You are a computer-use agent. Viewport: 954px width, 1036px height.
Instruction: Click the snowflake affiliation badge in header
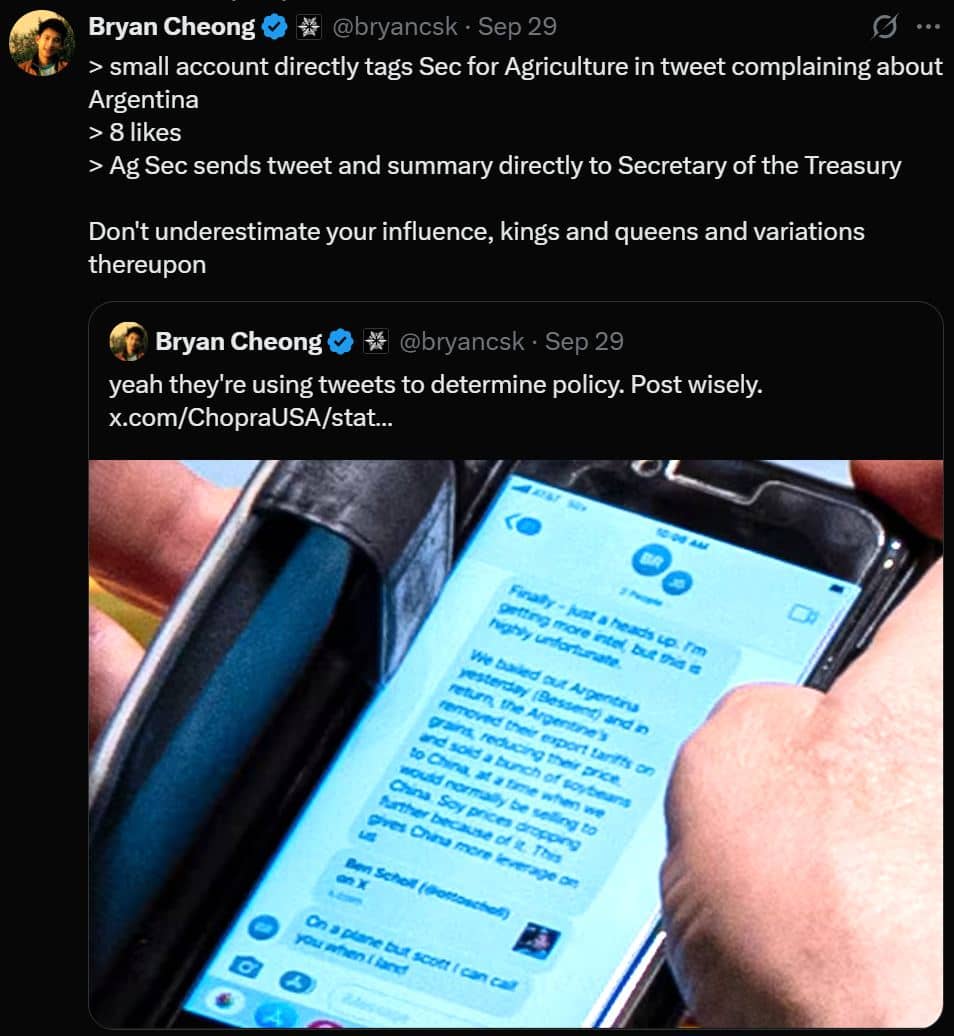click(309, 27)
